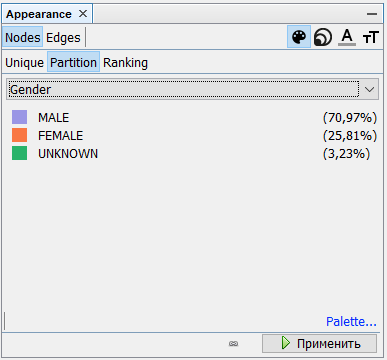Click the 25,81% percentage value
Viewport: 387px width, 360px height.
pos(350,136)
